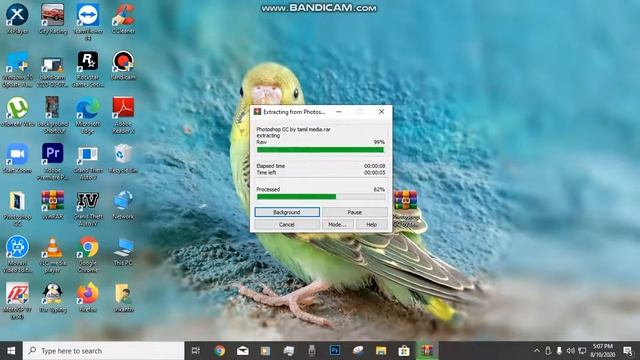Image resolution: width=640 pixels, height=360 pixels.
Task: Launch Chrome from the taskbar
Action: point(220,351)
